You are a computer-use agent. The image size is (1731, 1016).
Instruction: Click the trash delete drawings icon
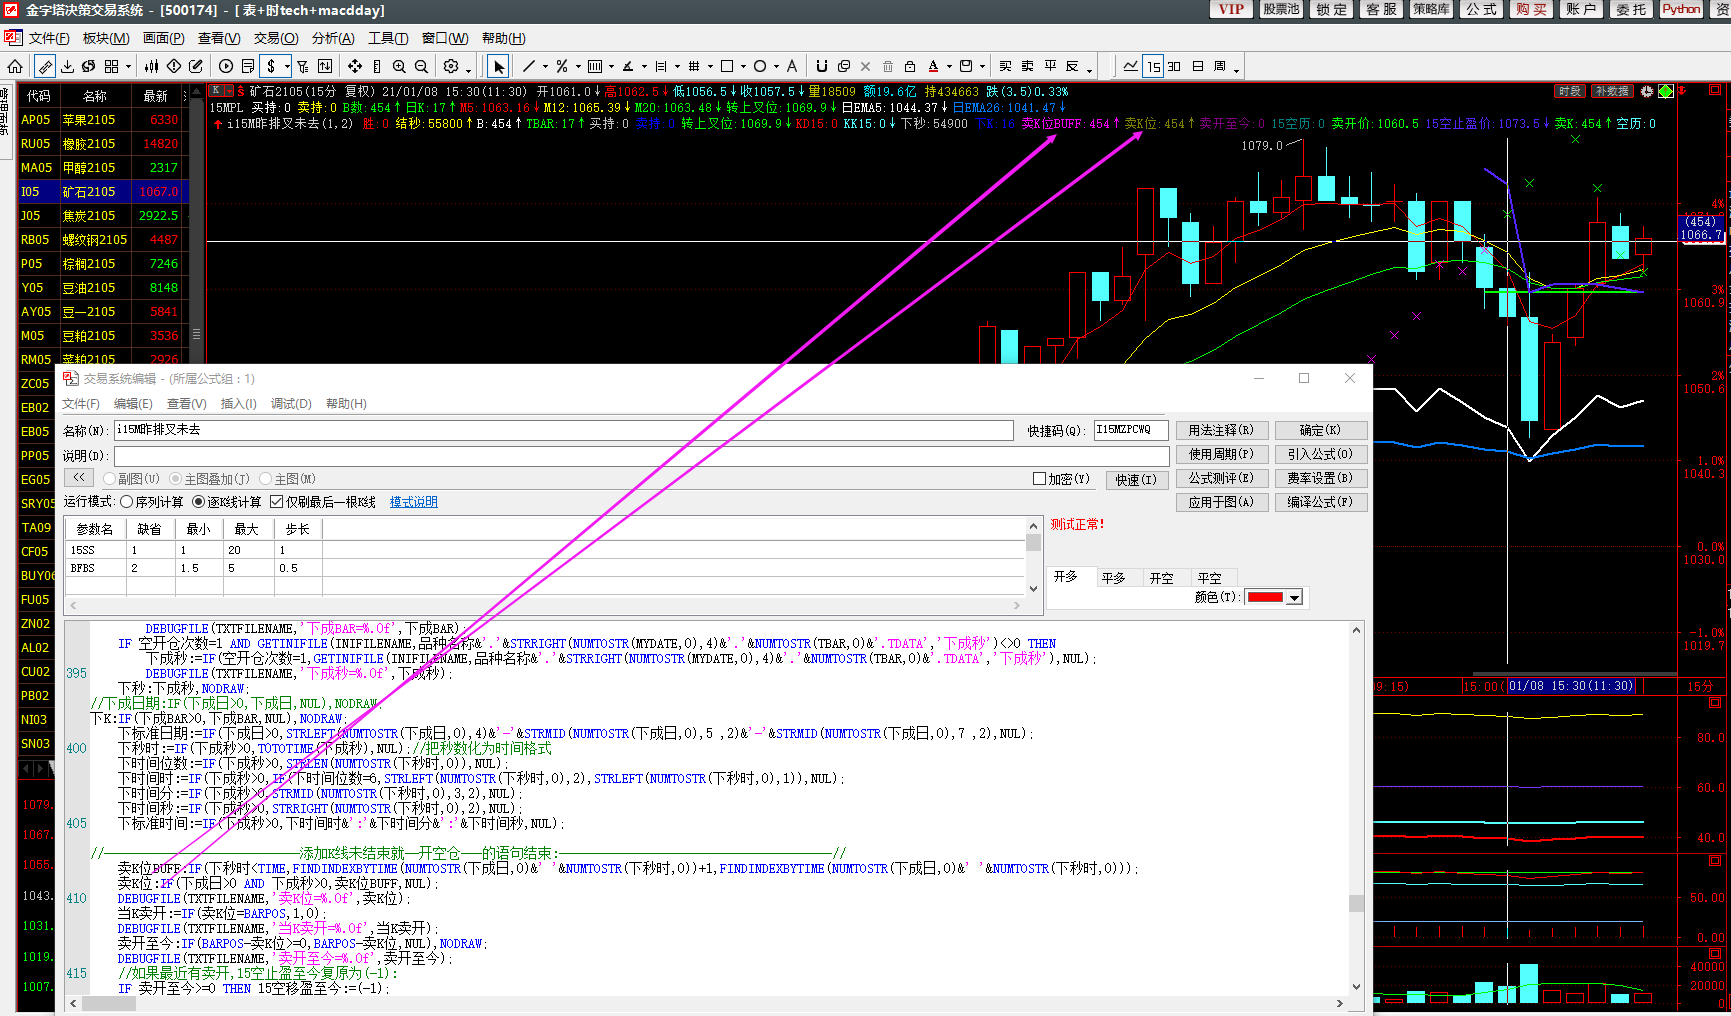point(888,66)
